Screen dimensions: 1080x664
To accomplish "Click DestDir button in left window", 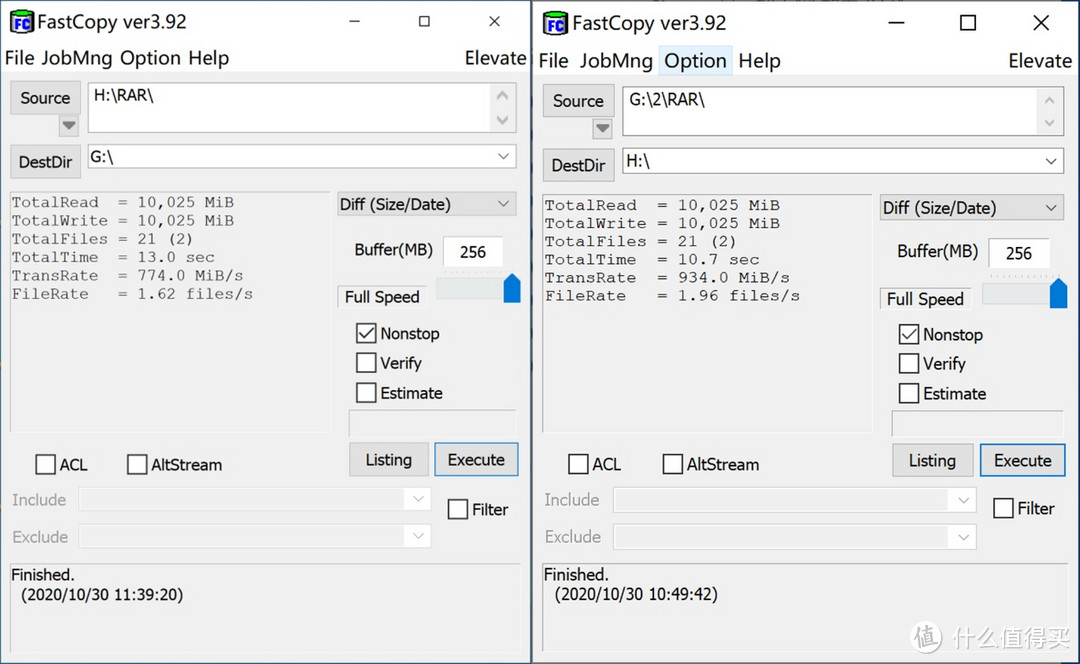I will click(45, 162).
